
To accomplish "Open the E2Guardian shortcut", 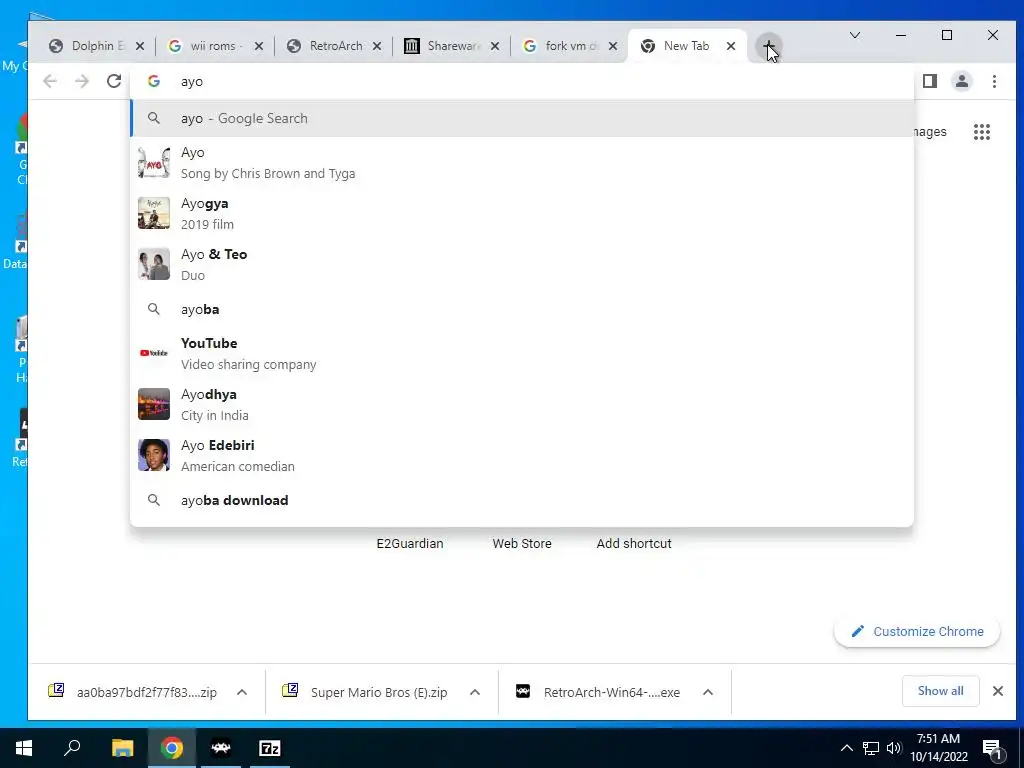I will 409,543.
